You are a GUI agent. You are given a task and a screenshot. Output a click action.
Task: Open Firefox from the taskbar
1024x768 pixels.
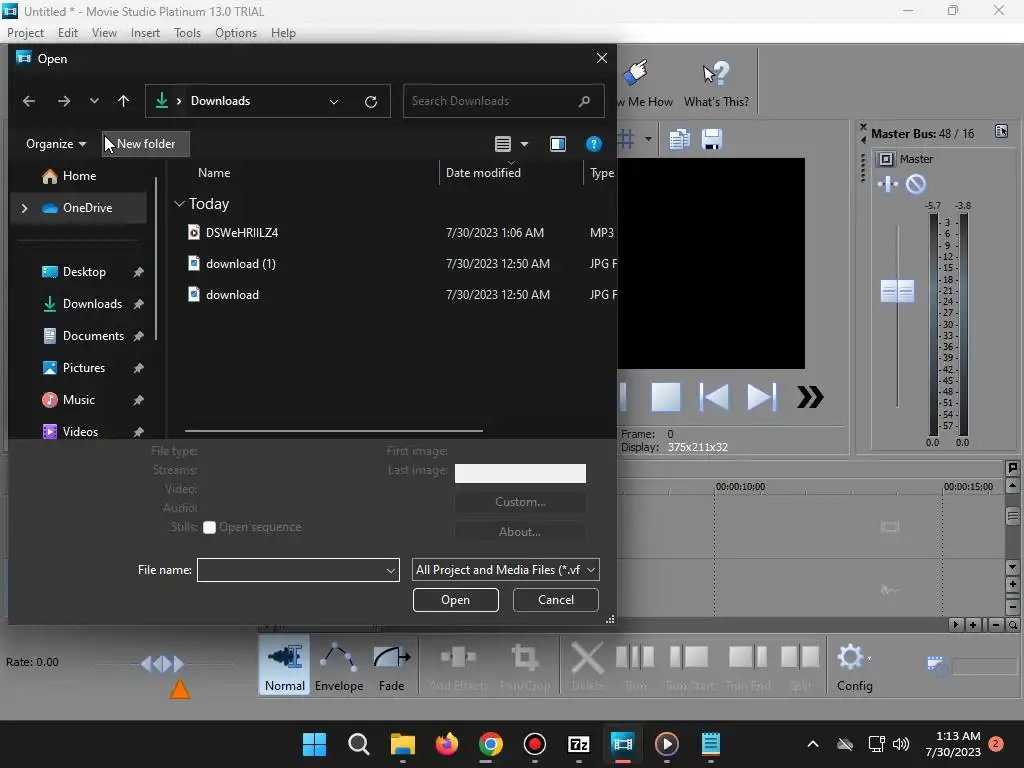(x=447, y=744)
